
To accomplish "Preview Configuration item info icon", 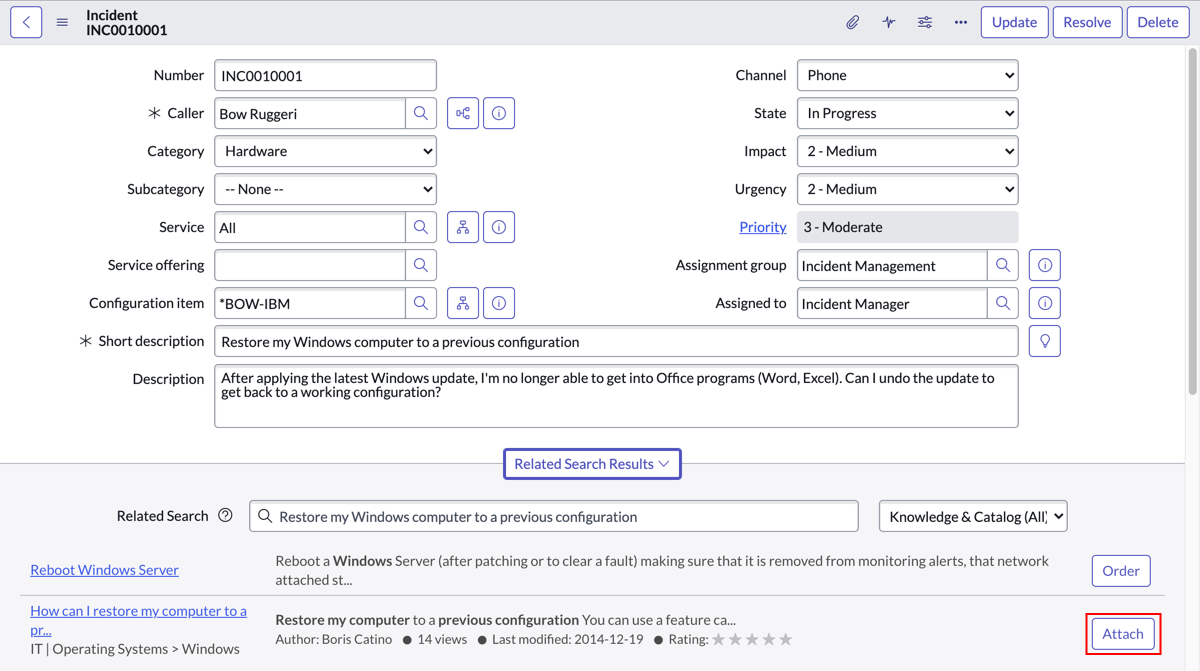I will click(499, 303).
